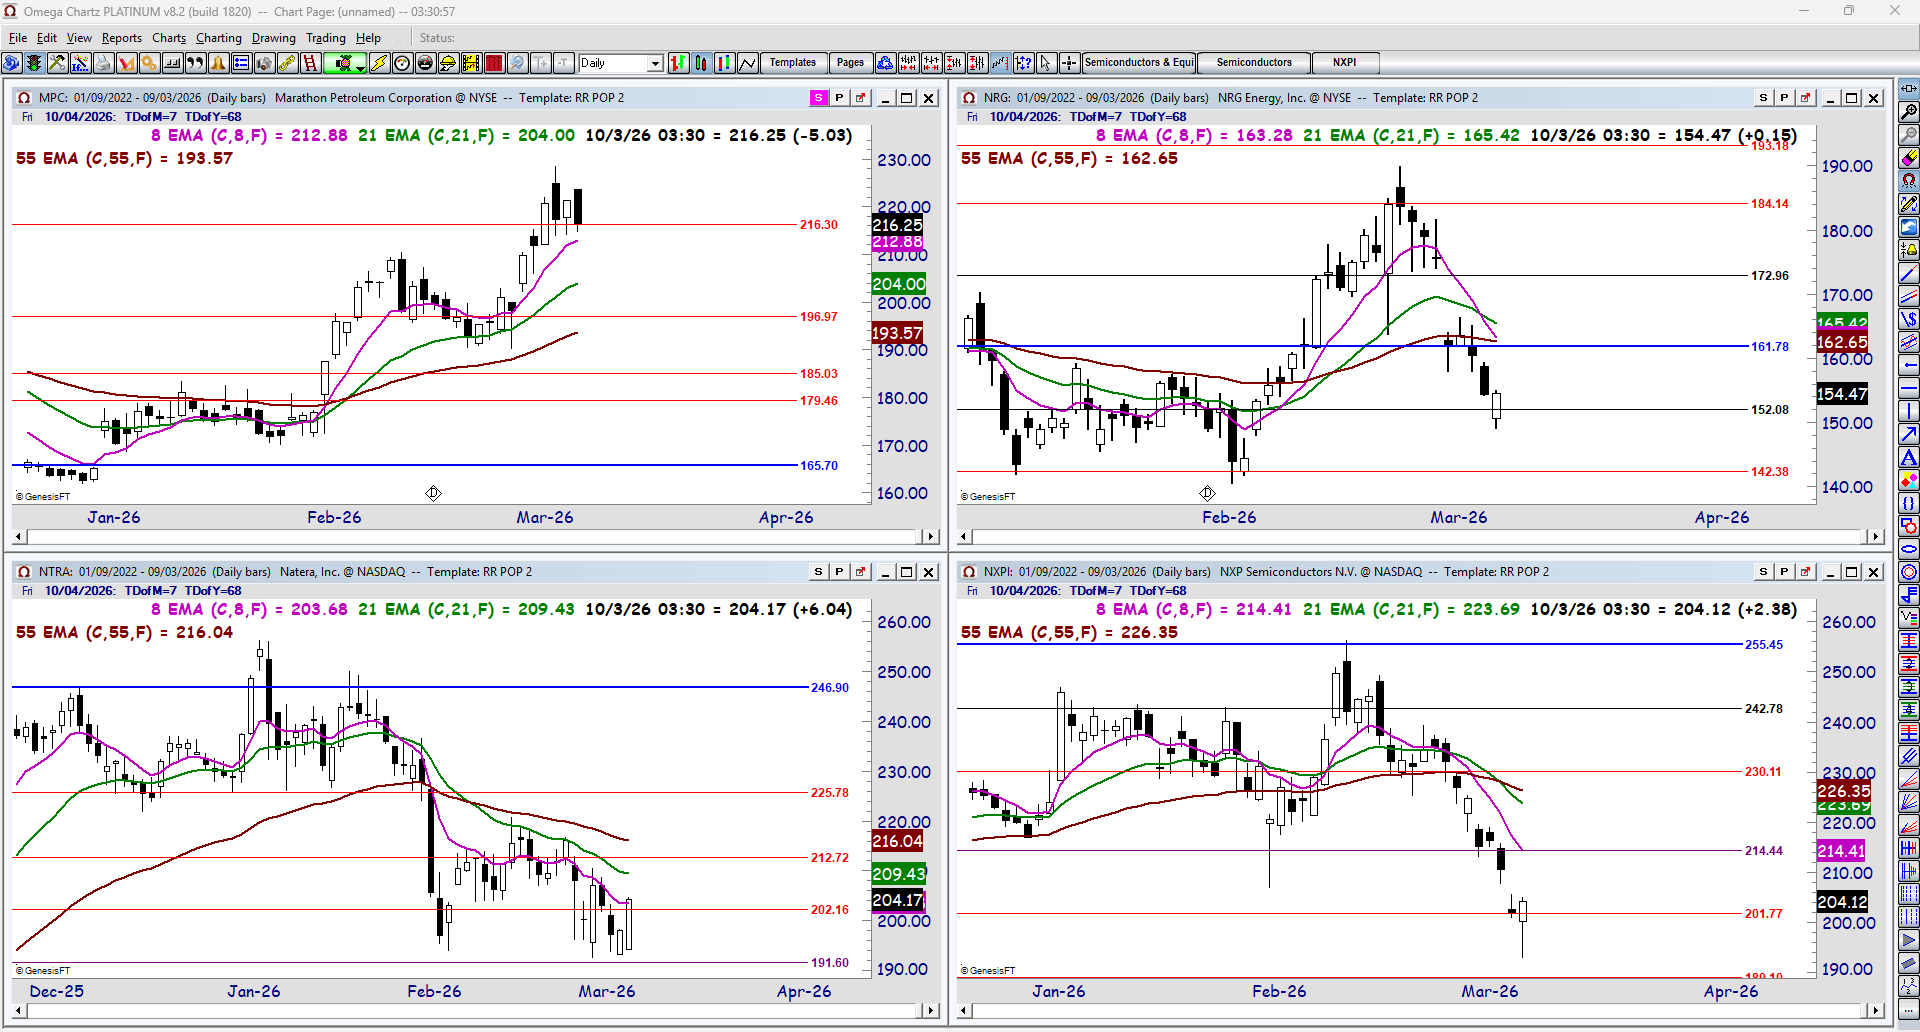Viewport: 1920px width, 1032px height.
Task: Open the View menu
Action: (79, 38)
